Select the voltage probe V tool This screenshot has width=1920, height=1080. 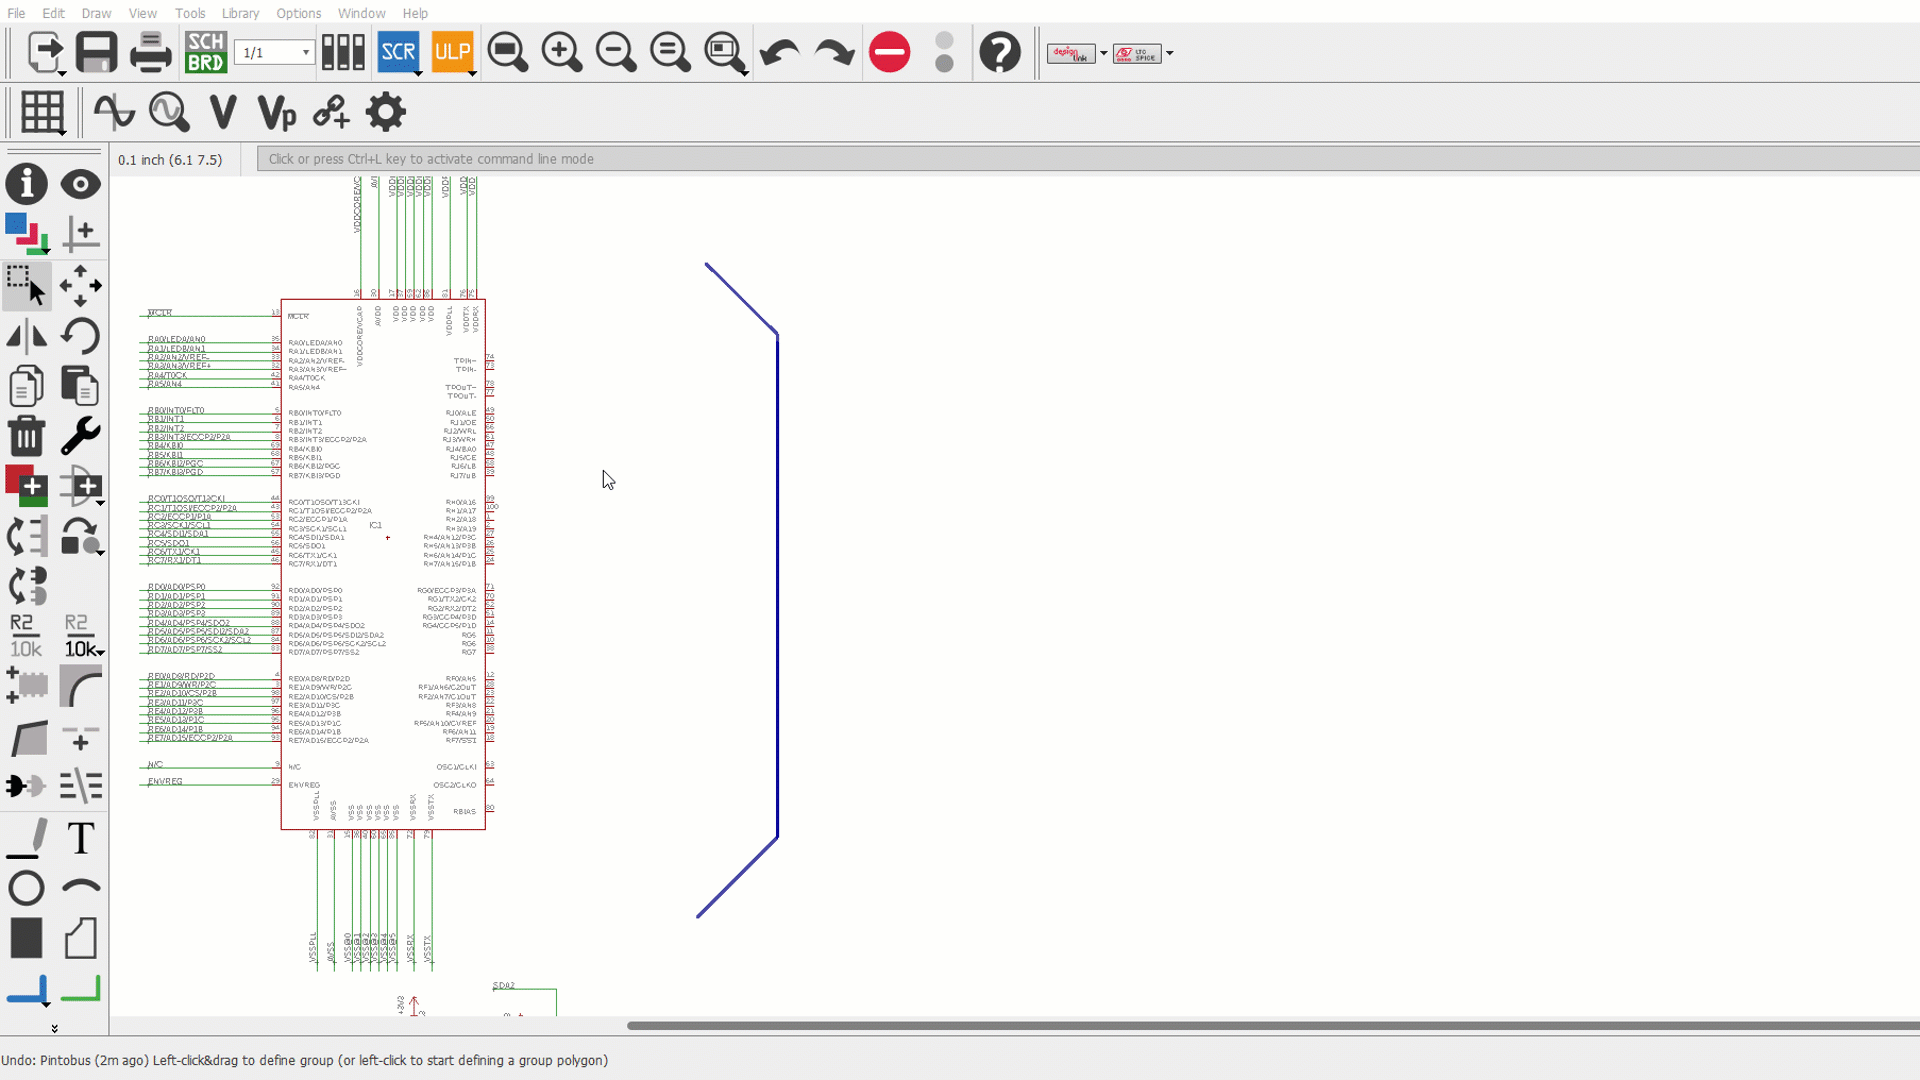223,112
